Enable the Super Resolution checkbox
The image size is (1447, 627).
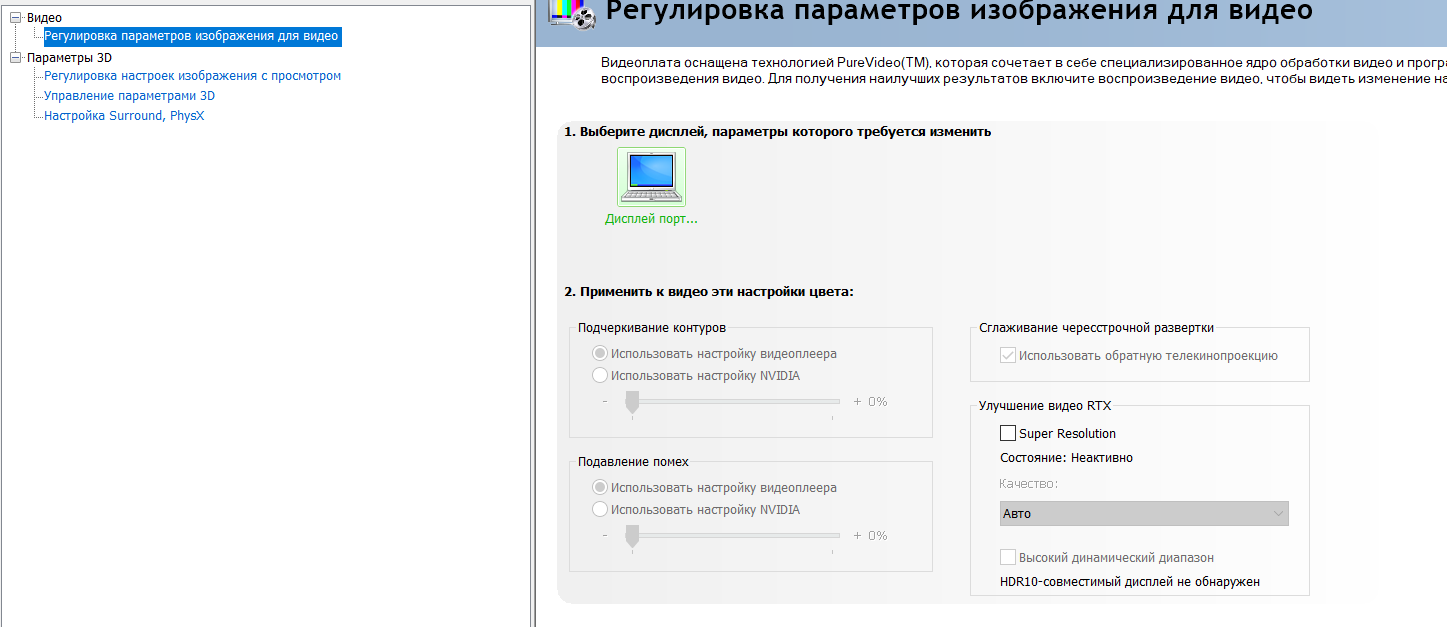tap(1008, 433)
